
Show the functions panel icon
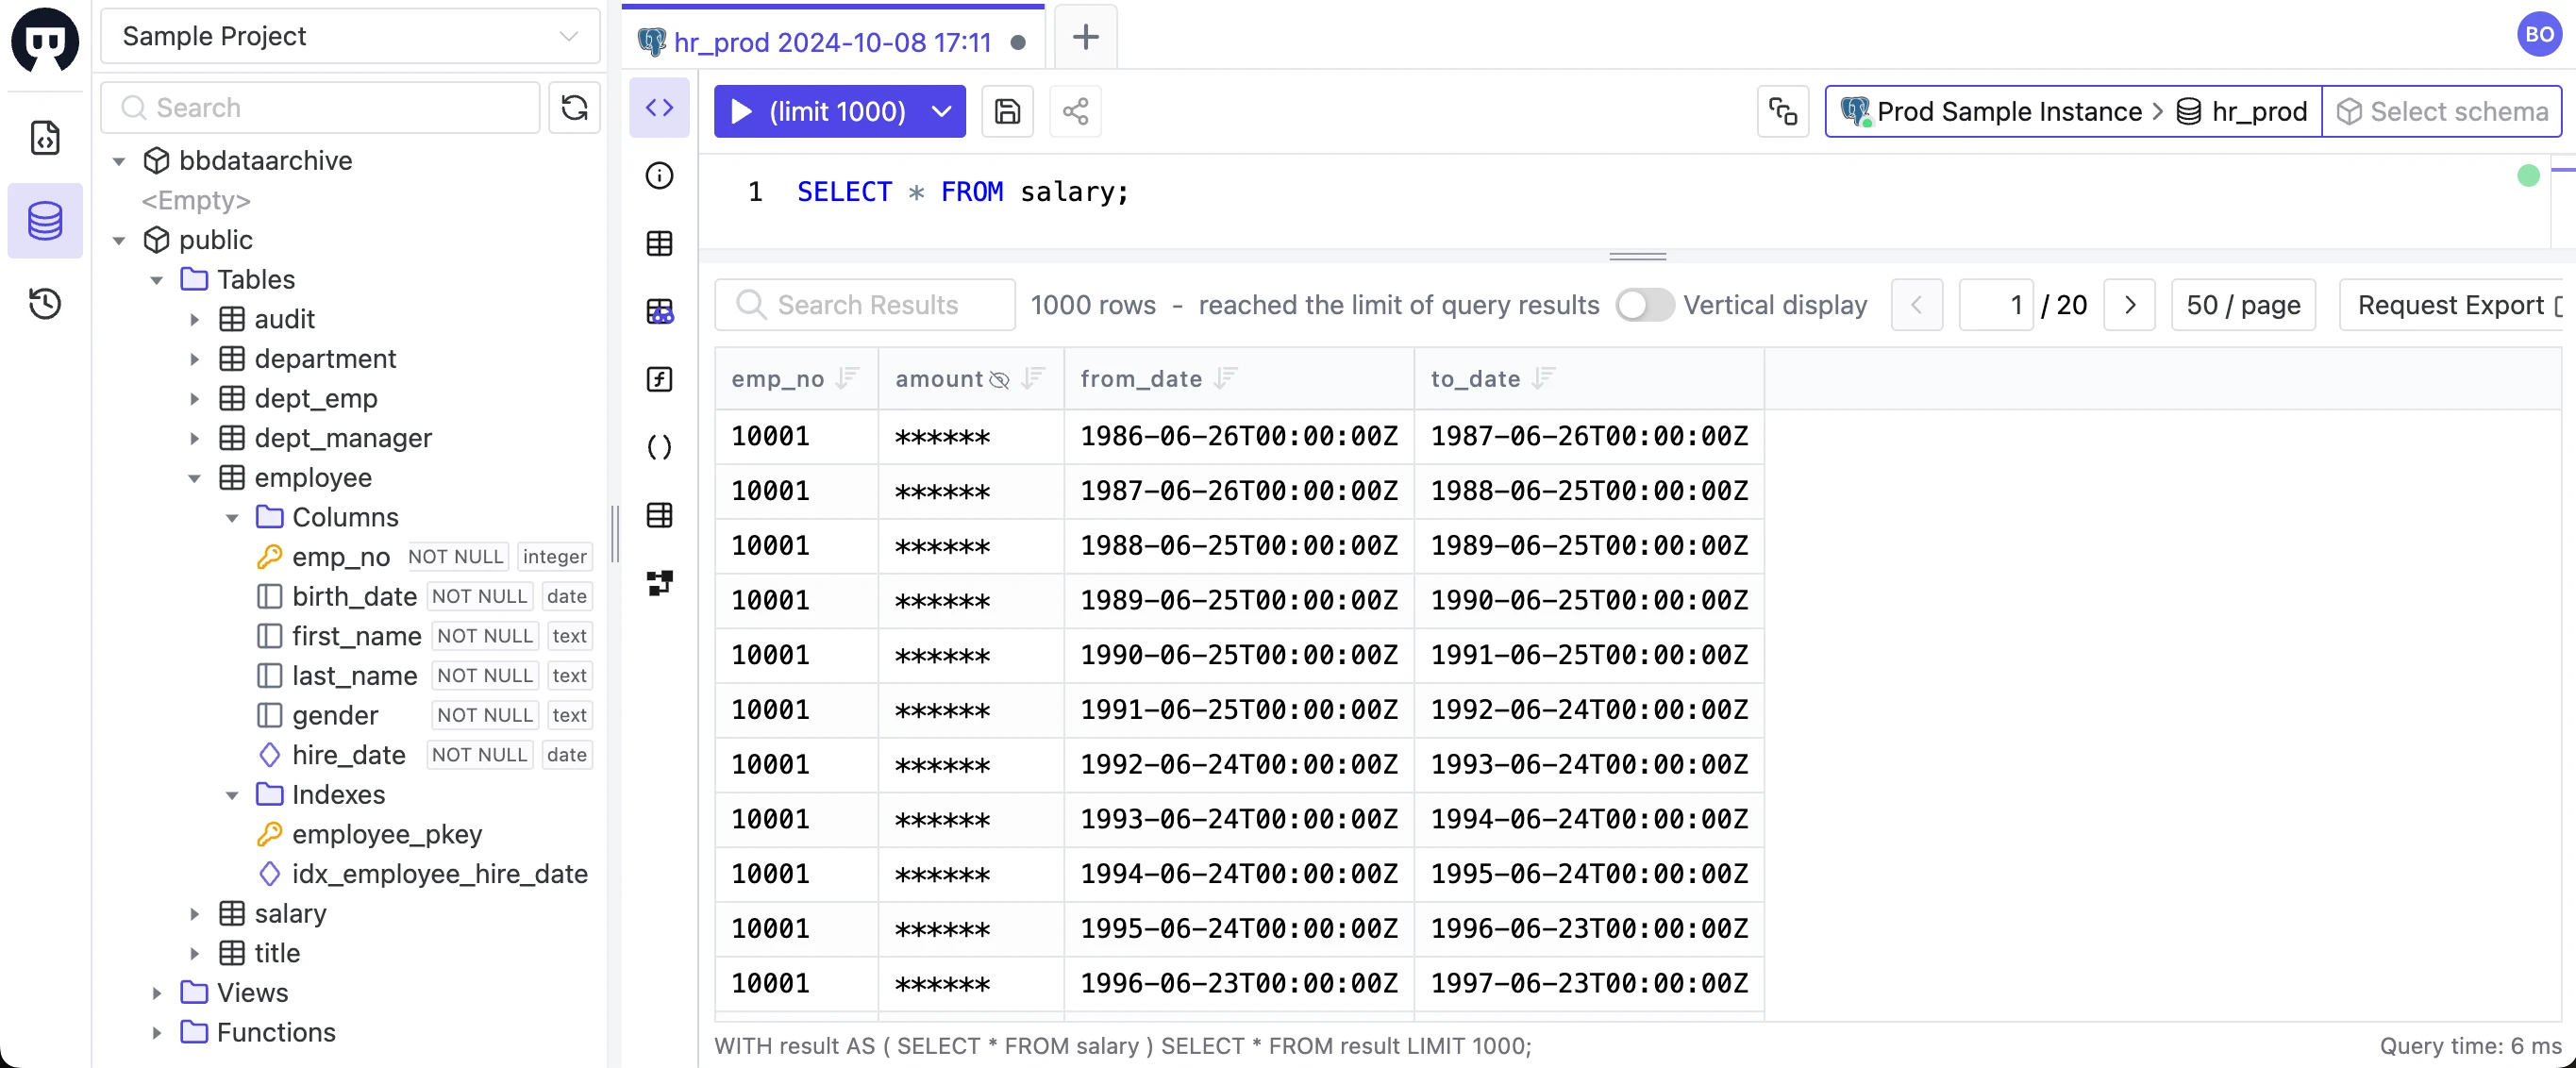[659, 380]
